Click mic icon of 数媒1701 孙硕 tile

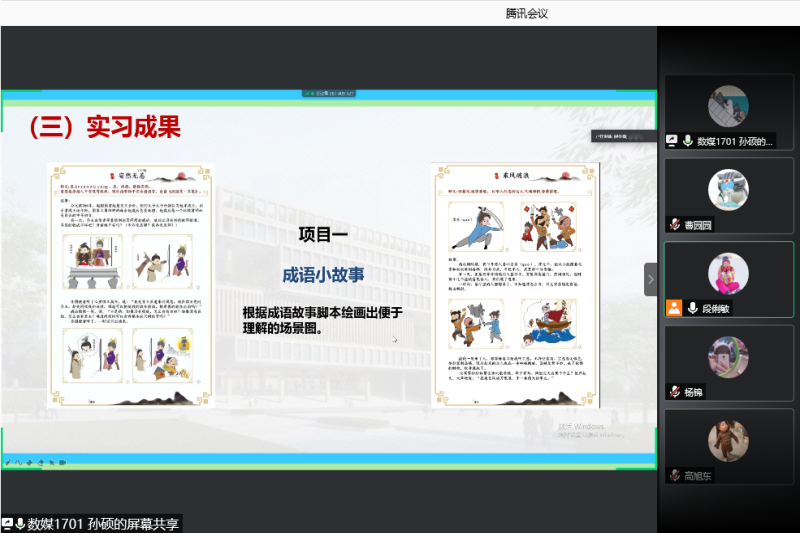687,141
